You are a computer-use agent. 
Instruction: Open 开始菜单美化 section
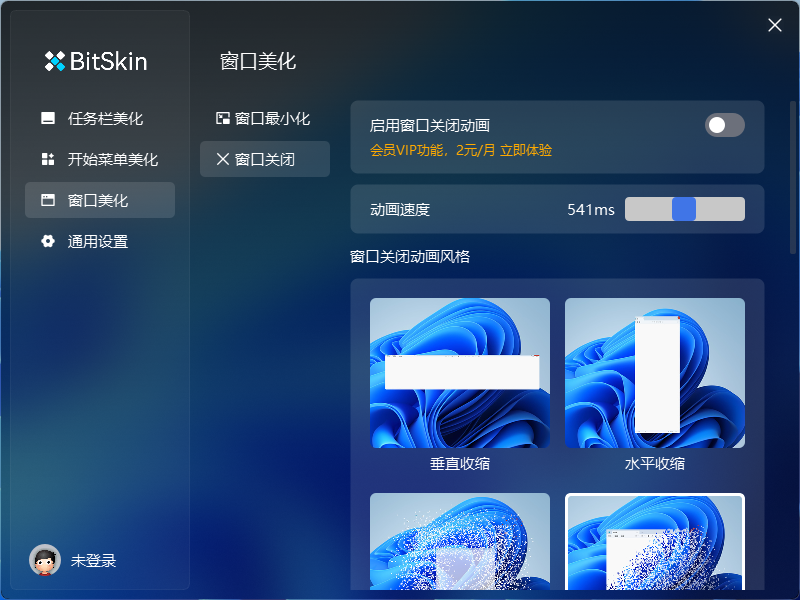[100, 159]
